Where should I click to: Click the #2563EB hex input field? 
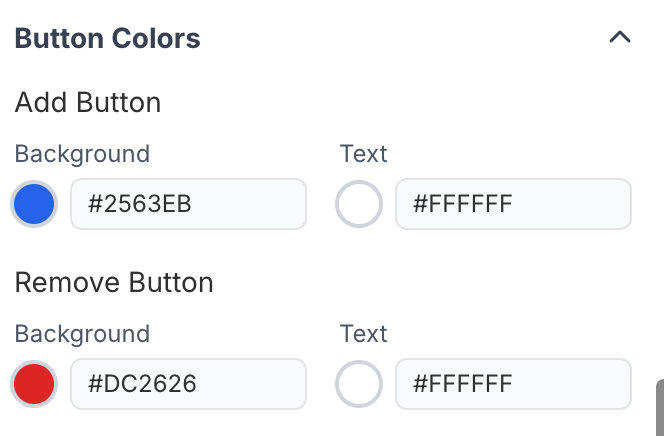[188, 205]
